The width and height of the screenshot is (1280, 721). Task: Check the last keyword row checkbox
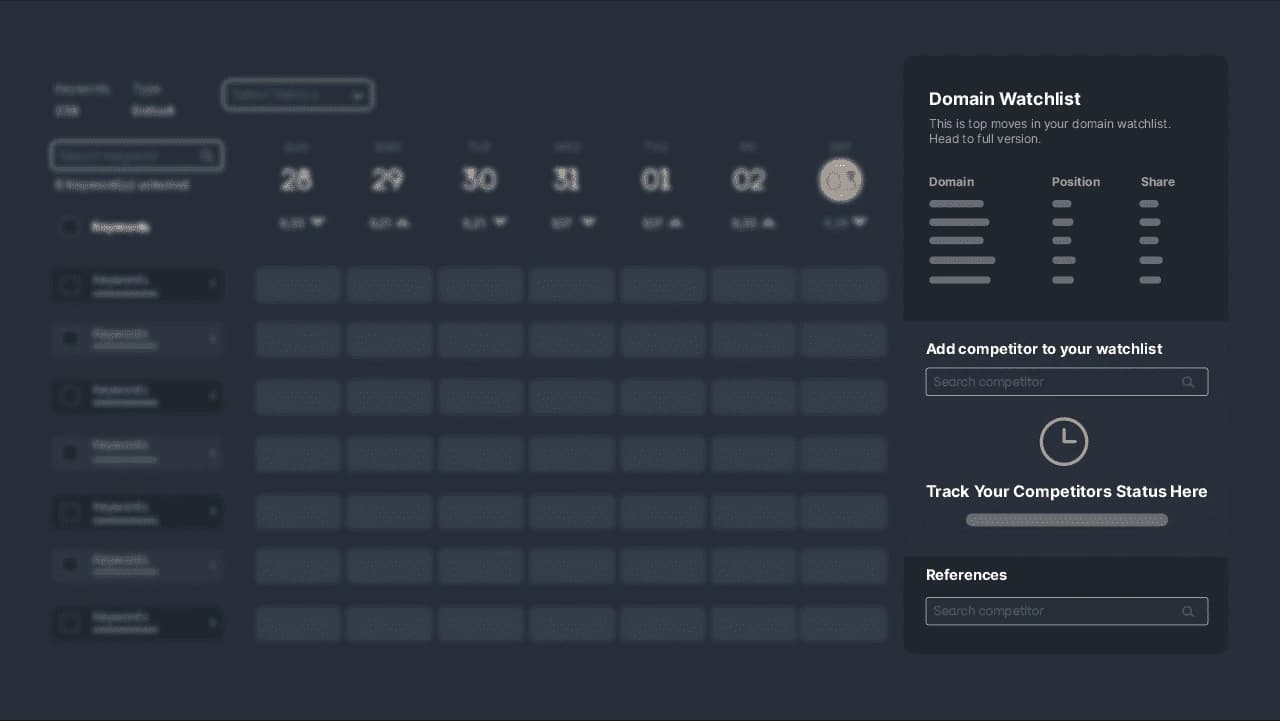click(x=69, y=623)
